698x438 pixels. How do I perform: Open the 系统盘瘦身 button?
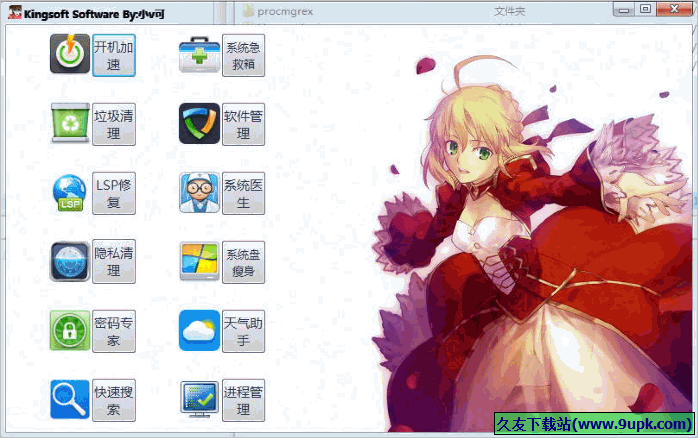click(x=243, y=262)
